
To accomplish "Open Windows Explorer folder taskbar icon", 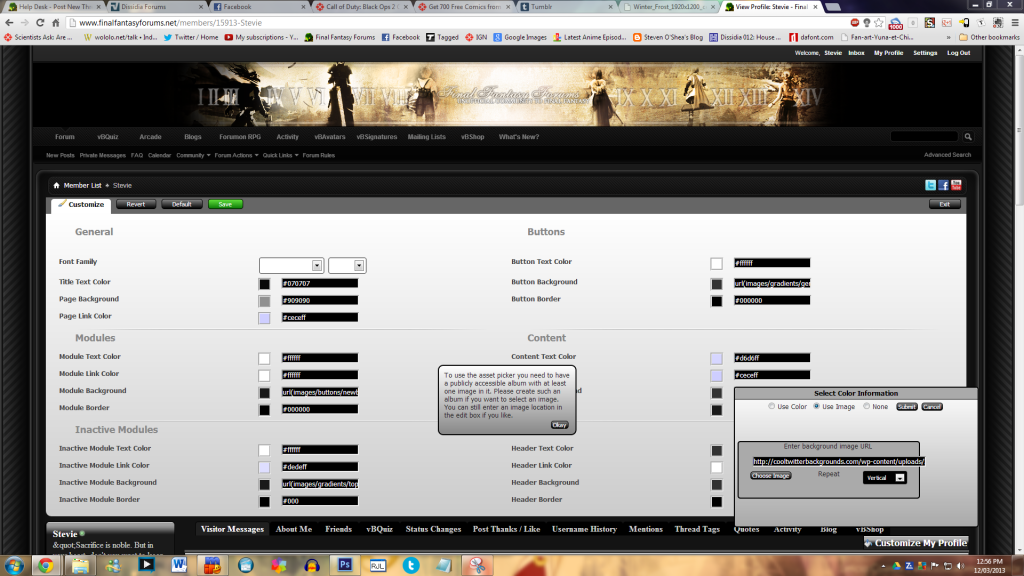I will (x=80, y=565).
